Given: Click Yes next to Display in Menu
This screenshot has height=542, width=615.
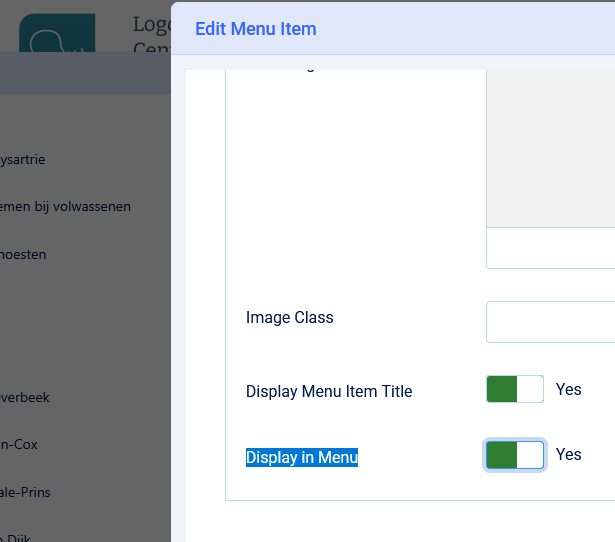Looking at the screenshot, I should coord(568,454).
